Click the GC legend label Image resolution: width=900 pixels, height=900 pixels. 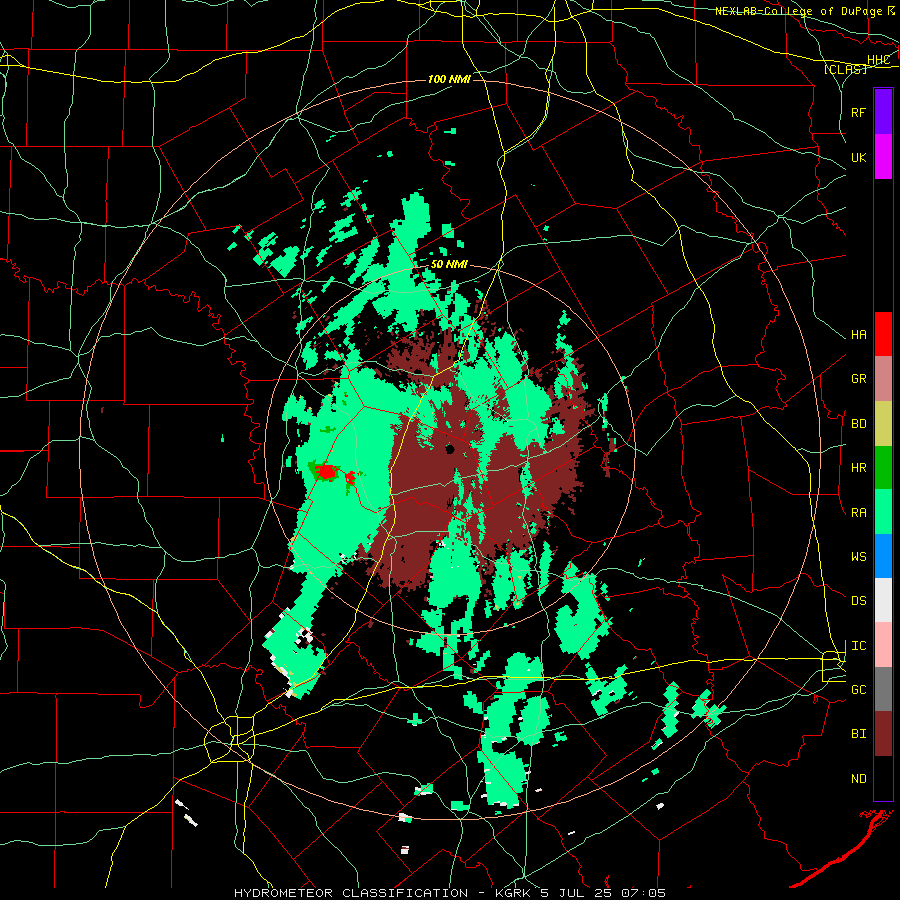point(859,690)
